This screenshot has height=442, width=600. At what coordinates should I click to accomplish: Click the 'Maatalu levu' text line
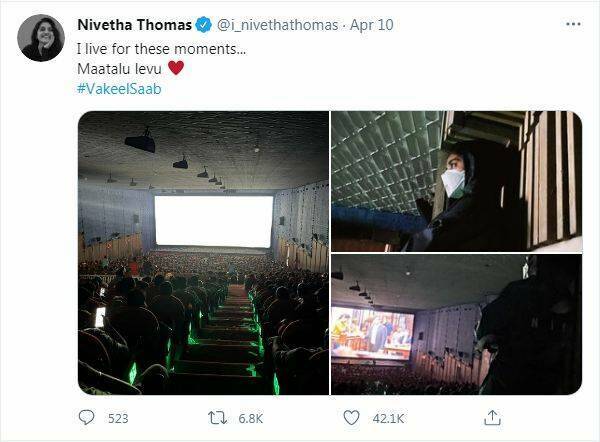(x=119, y=69)
